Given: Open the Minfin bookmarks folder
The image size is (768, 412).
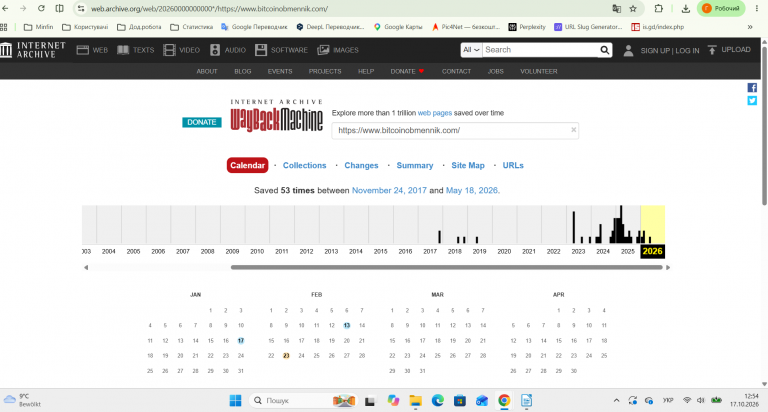Looking at the screenshot, I should (38, 27).
